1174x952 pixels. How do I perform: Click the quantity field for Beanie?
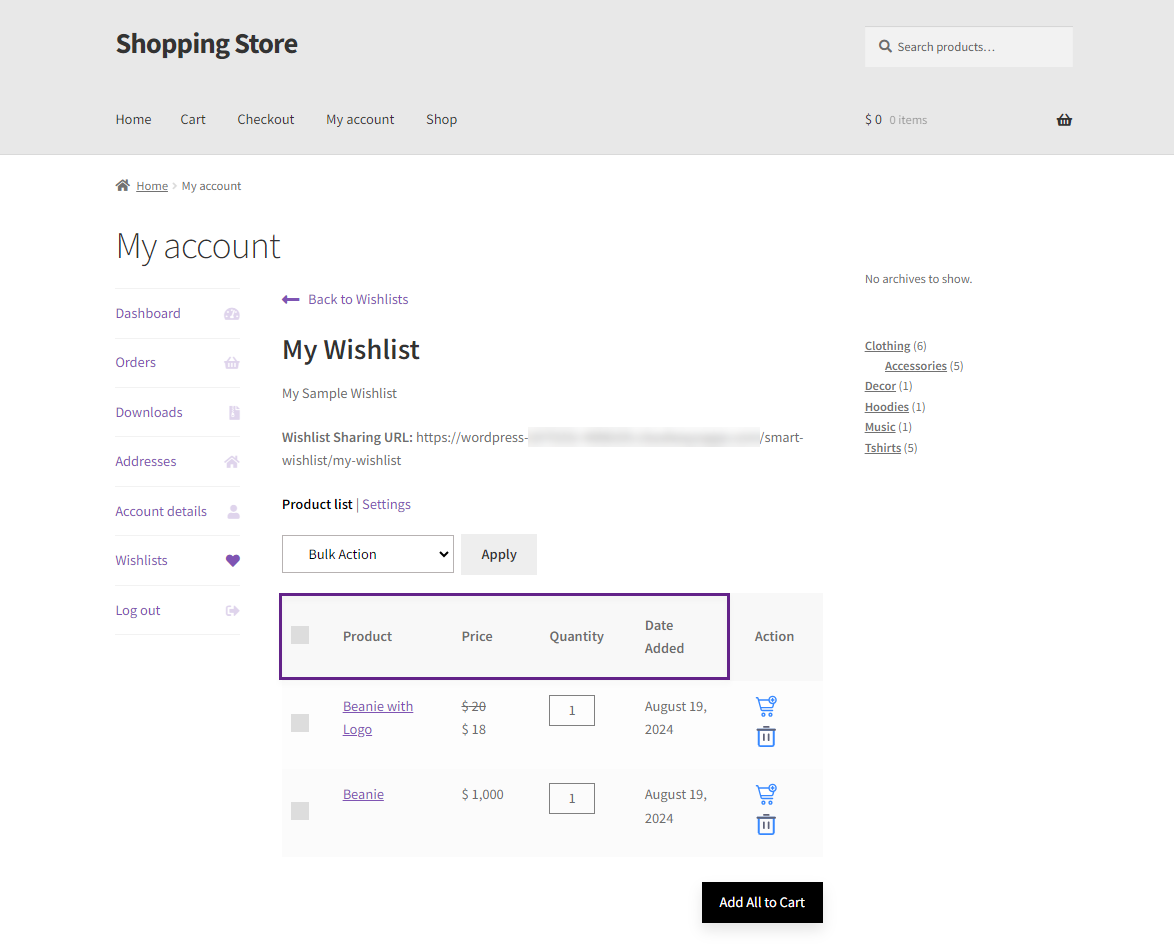tap(572, 798)
